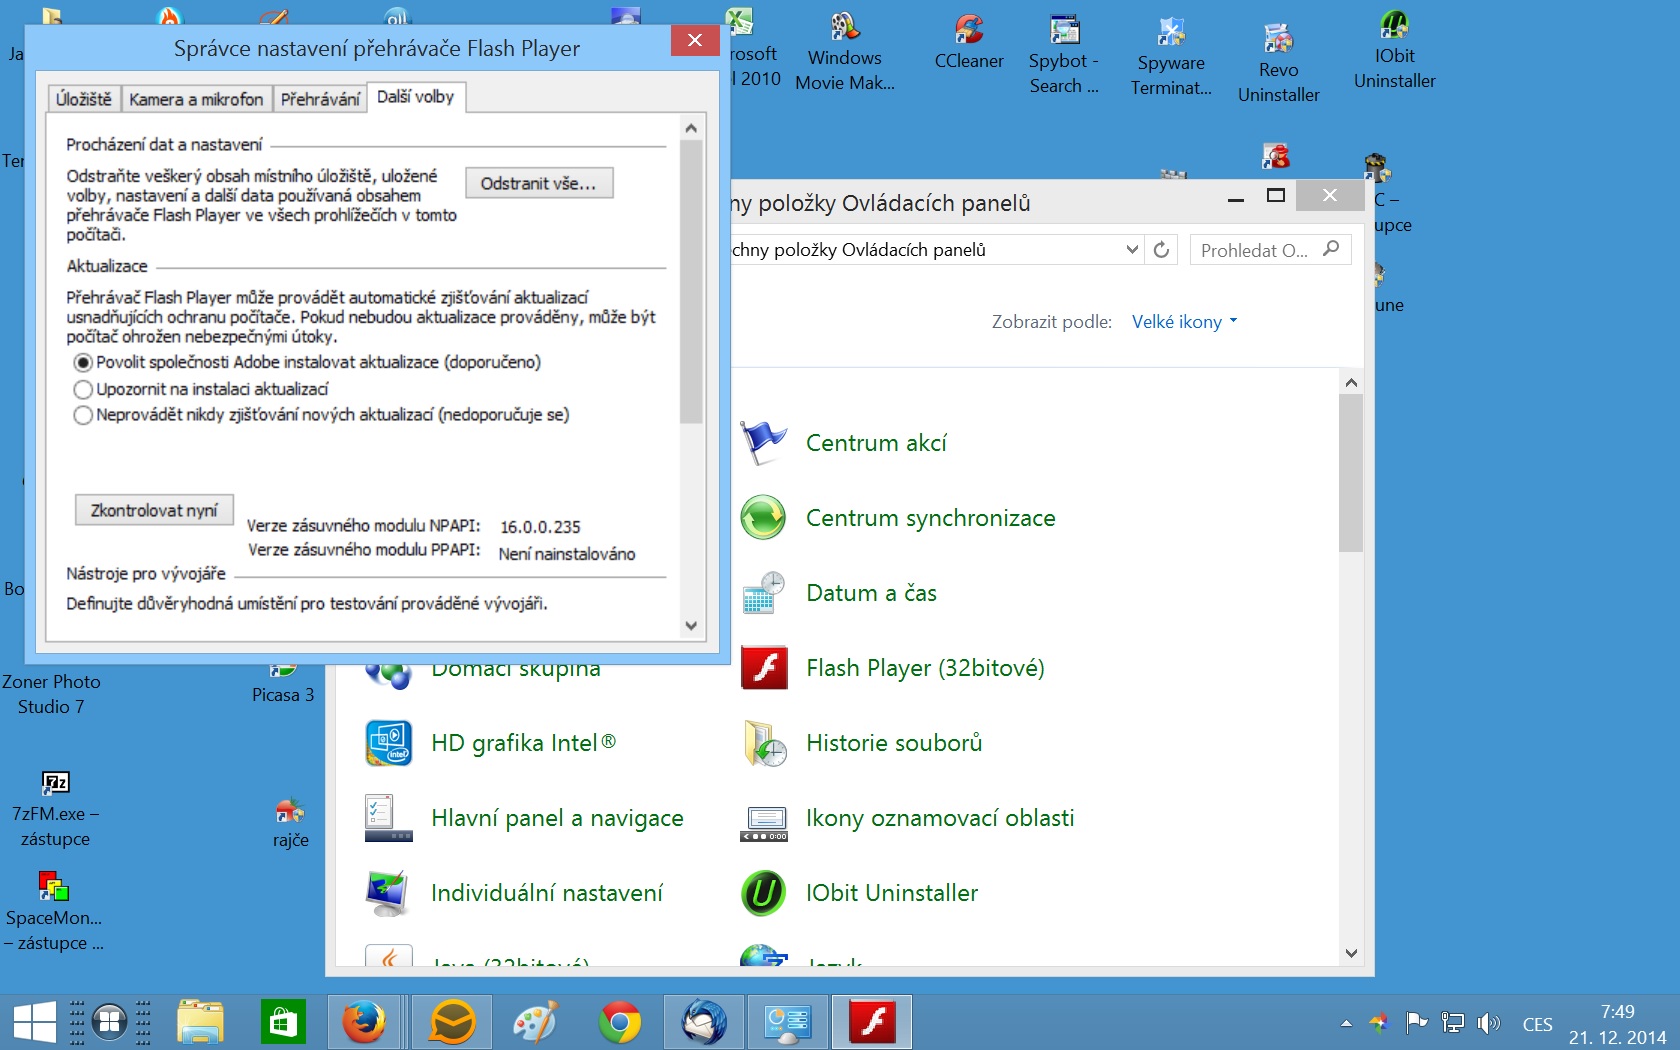Open HD grafika Intel icon

(x=389, y=743)
